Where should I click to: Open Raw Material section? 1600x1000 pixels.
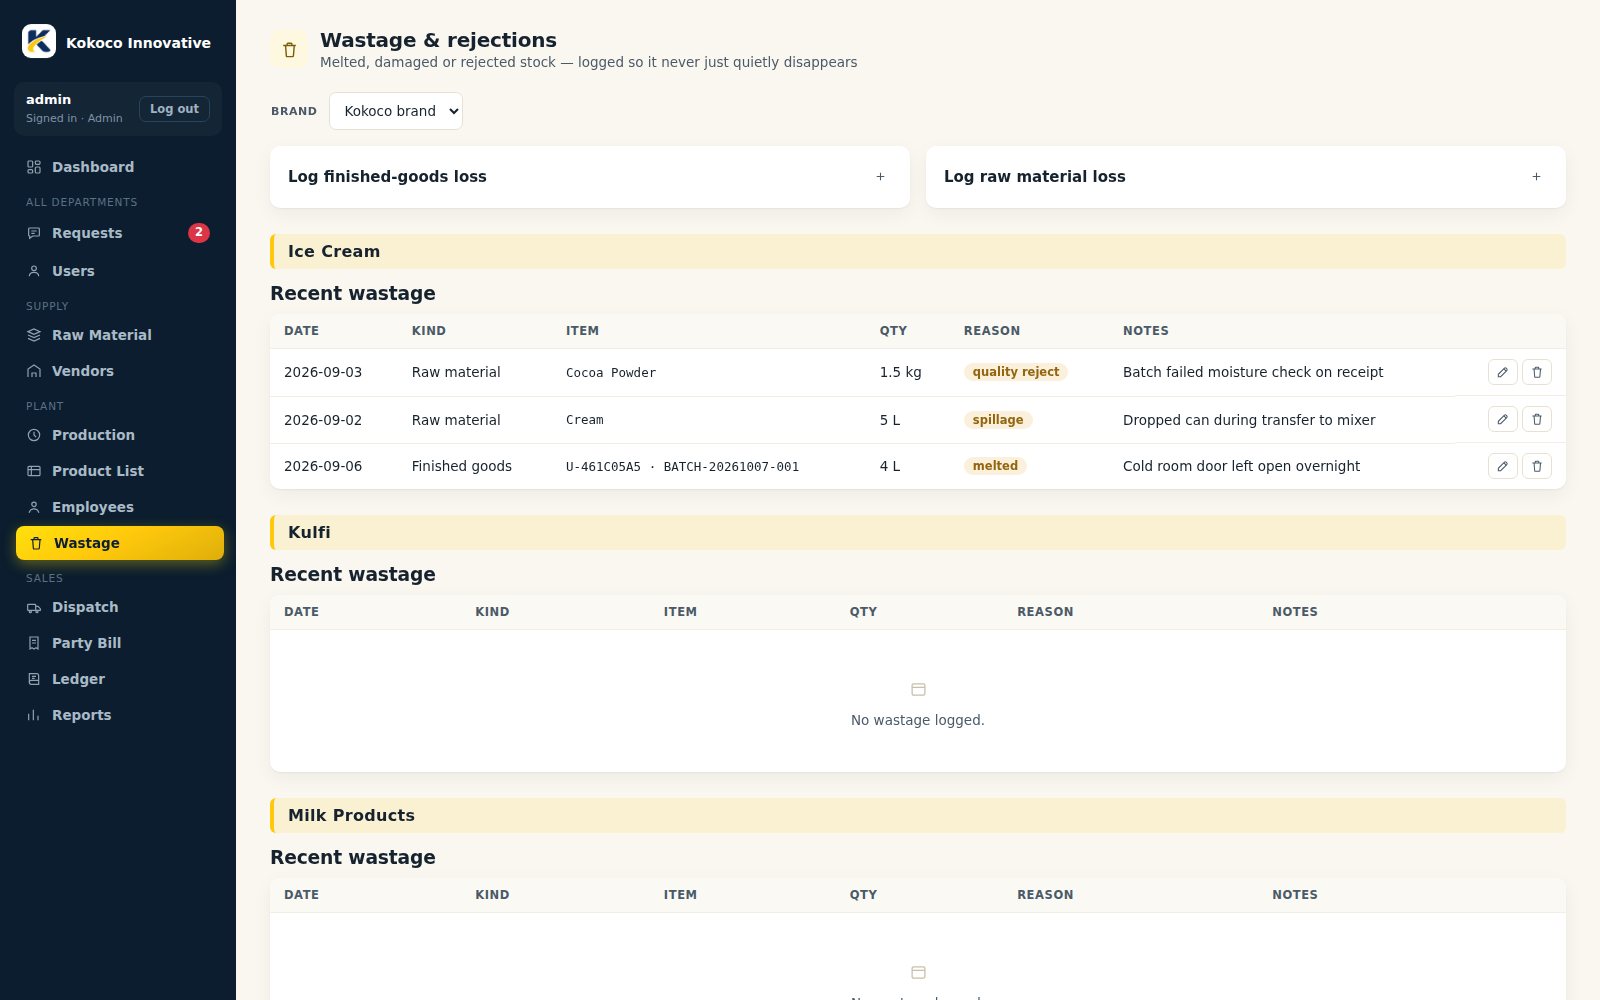click(119, 335)
